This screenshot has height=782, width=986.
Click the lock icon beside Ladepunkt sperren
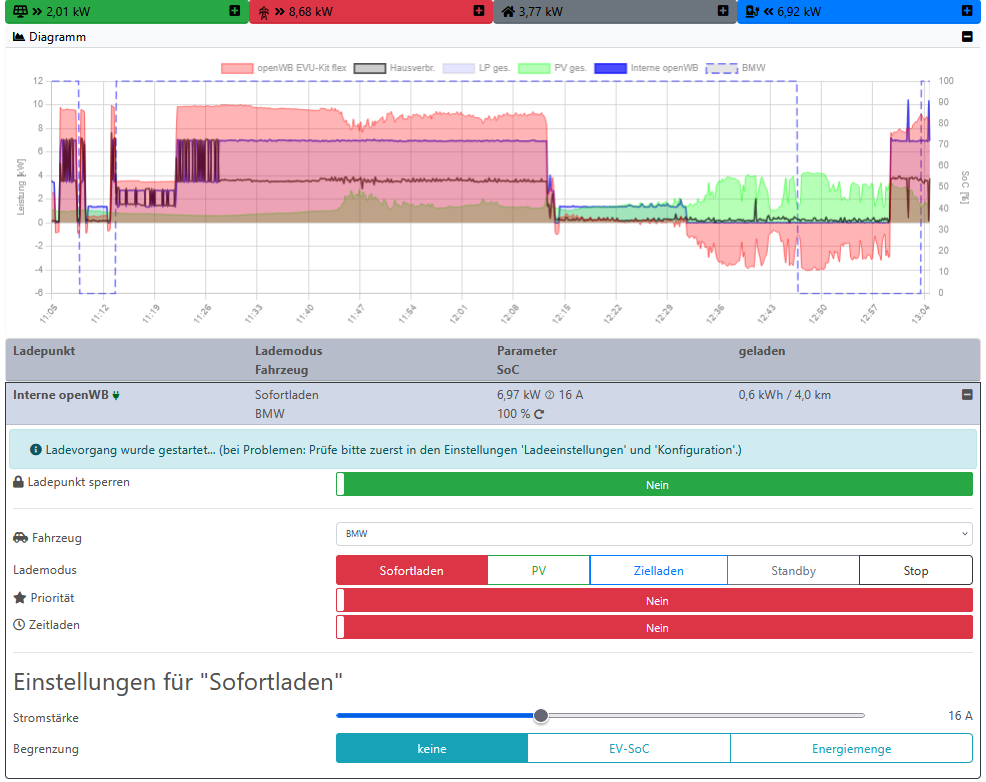click(x=18, y=482)
